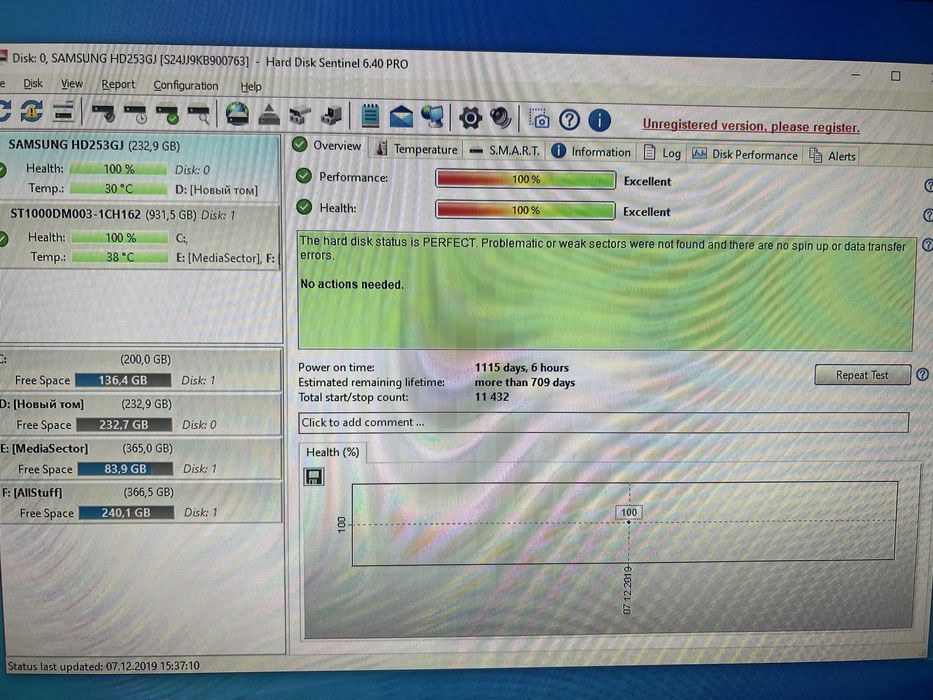
Task: Click the disk list panel toolbar icon
Action: 63,111
